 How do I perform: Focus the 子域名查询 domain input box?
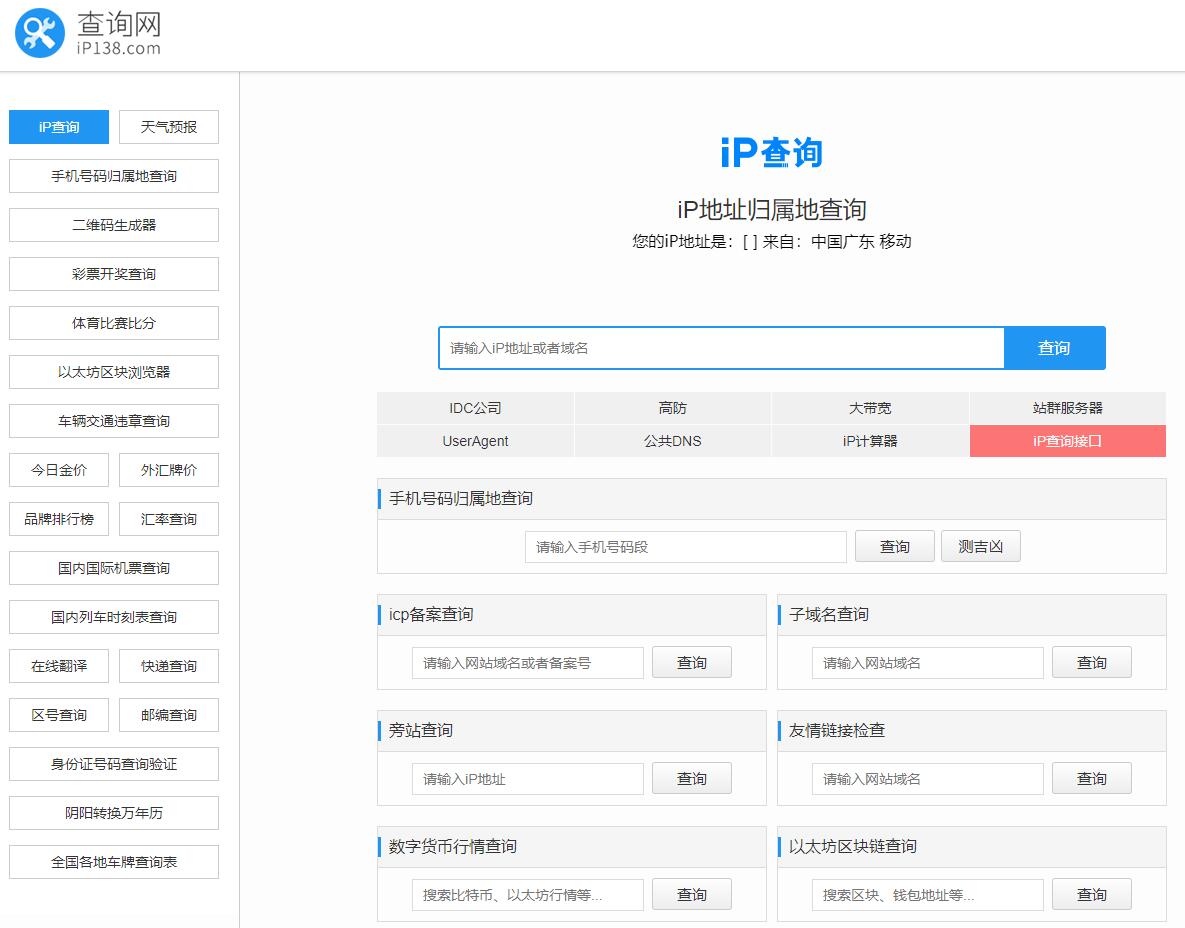926,662
